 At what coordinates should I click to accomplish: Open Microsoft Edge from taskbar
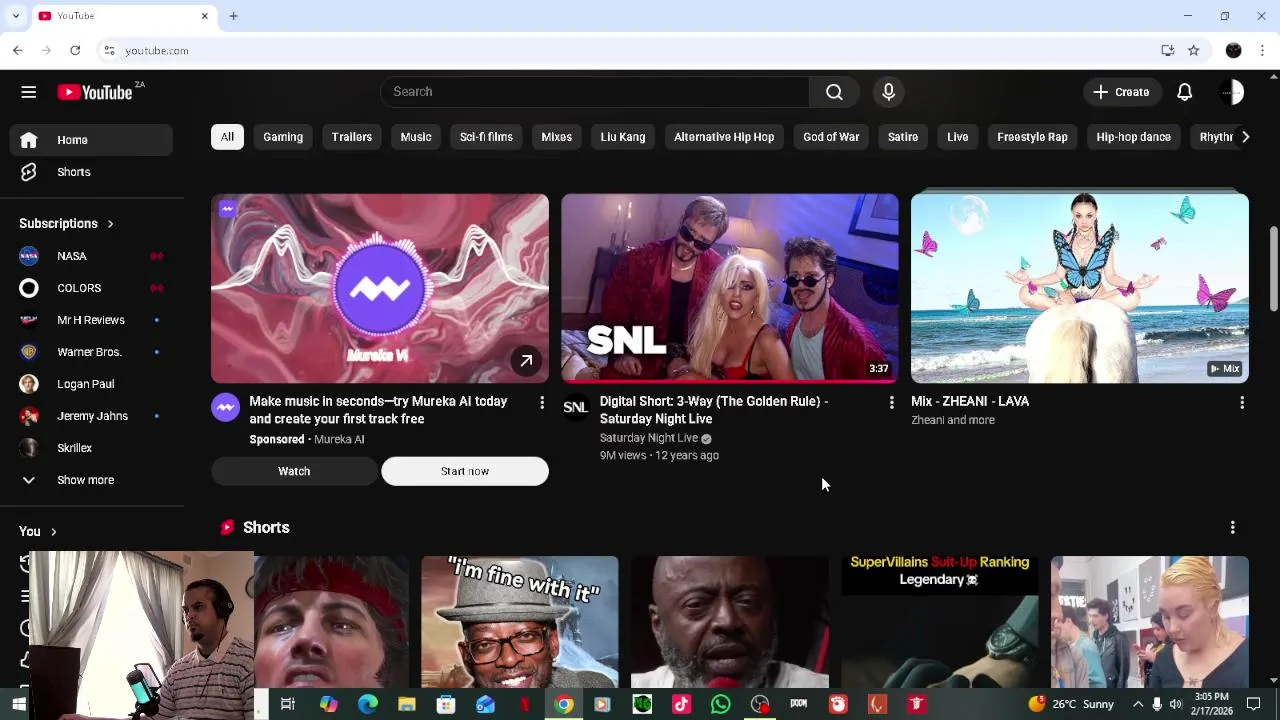click(x=367, y=705)
